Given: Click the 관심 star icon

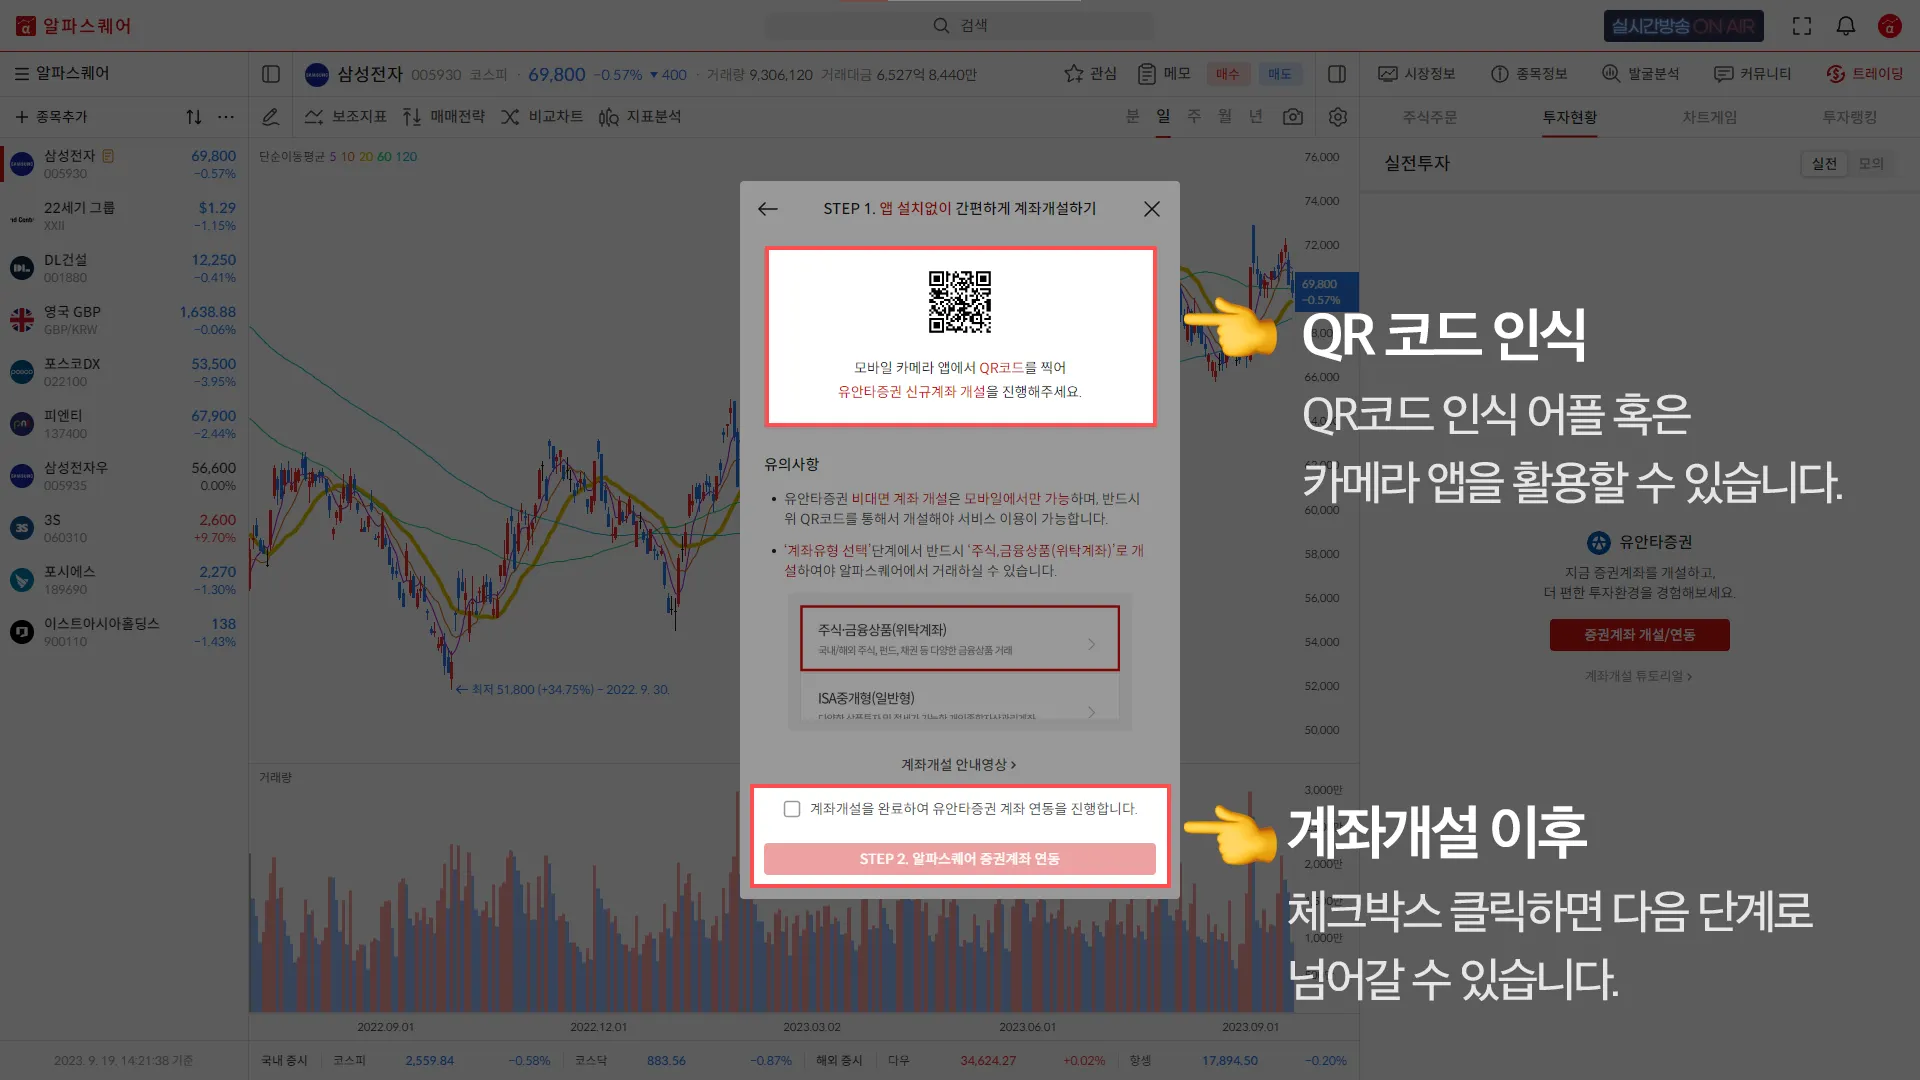Looking at the screenshot, I should (x=1074, y=74).
